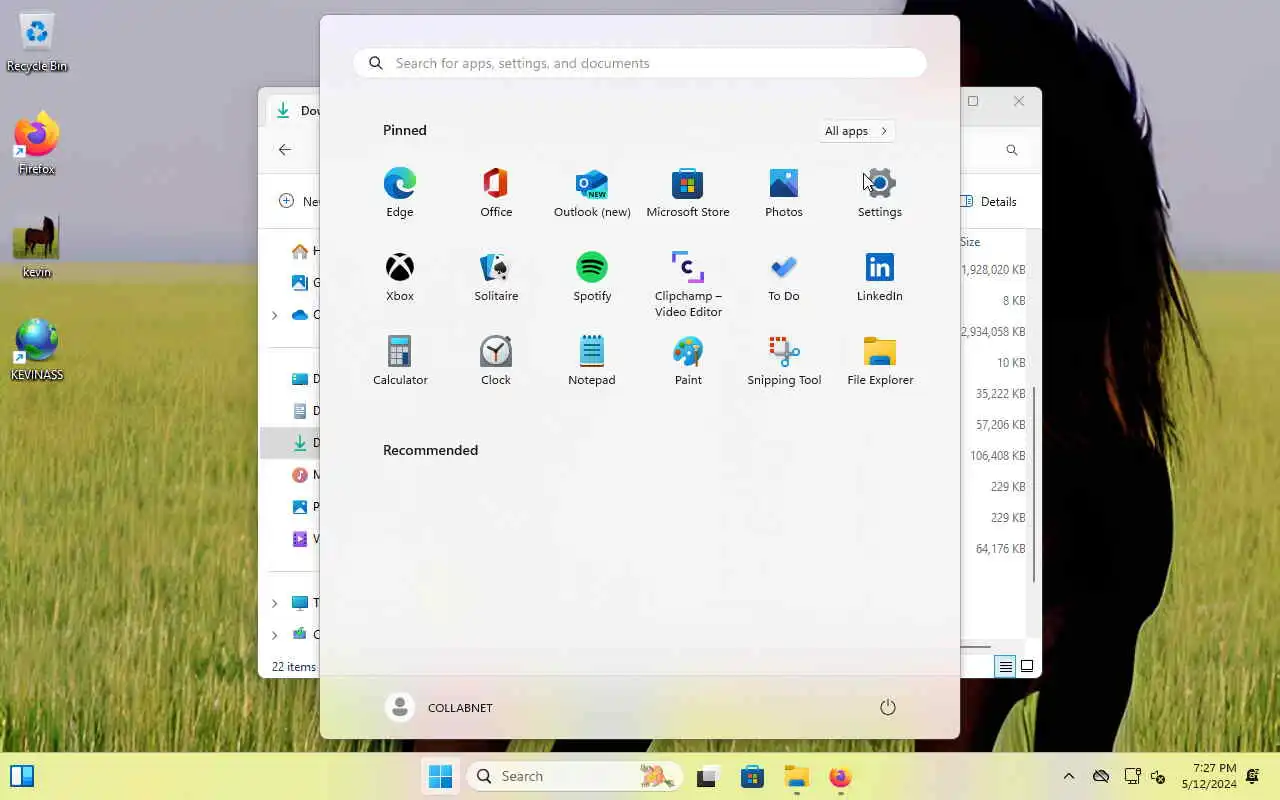Click the 1,928,020 KB size cell
The height and width of the screenshot is (800, 1280).
[993, 270]
